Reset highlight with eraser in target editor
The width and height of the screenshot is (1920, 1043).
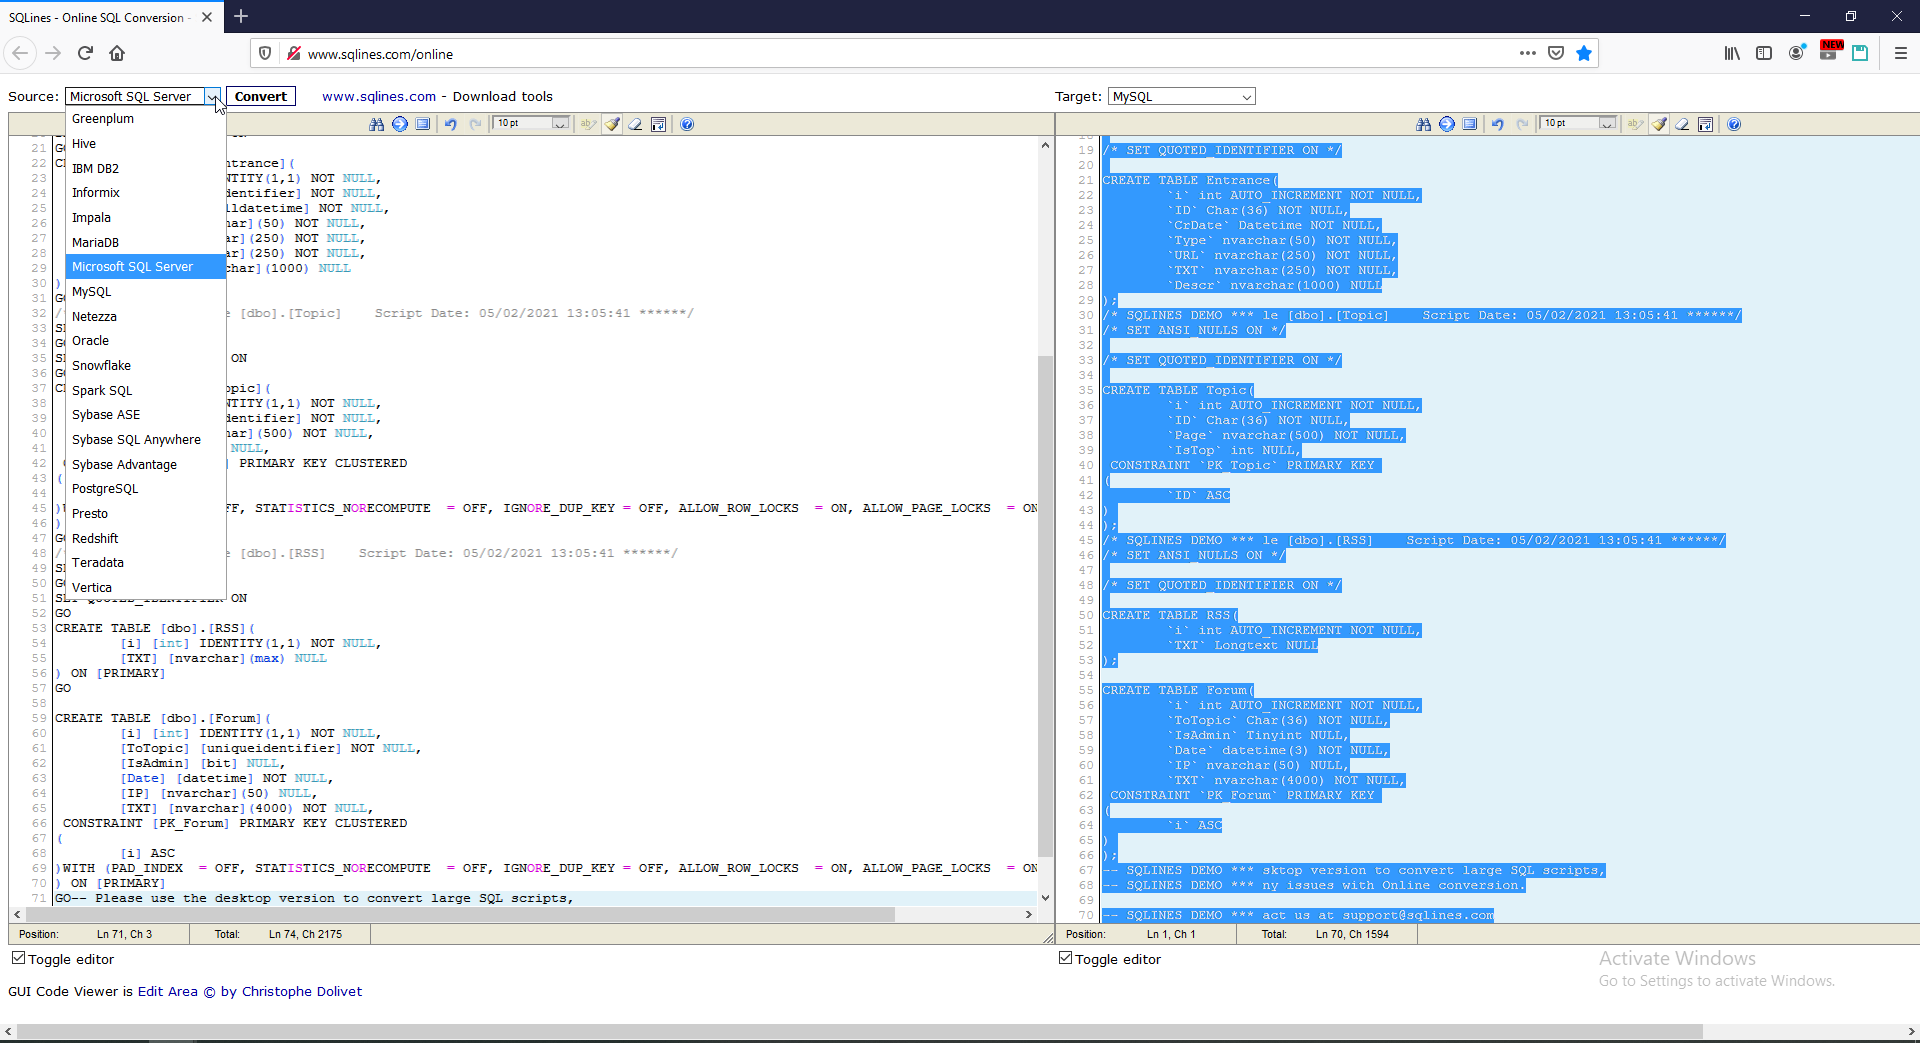coord(1682,124)
